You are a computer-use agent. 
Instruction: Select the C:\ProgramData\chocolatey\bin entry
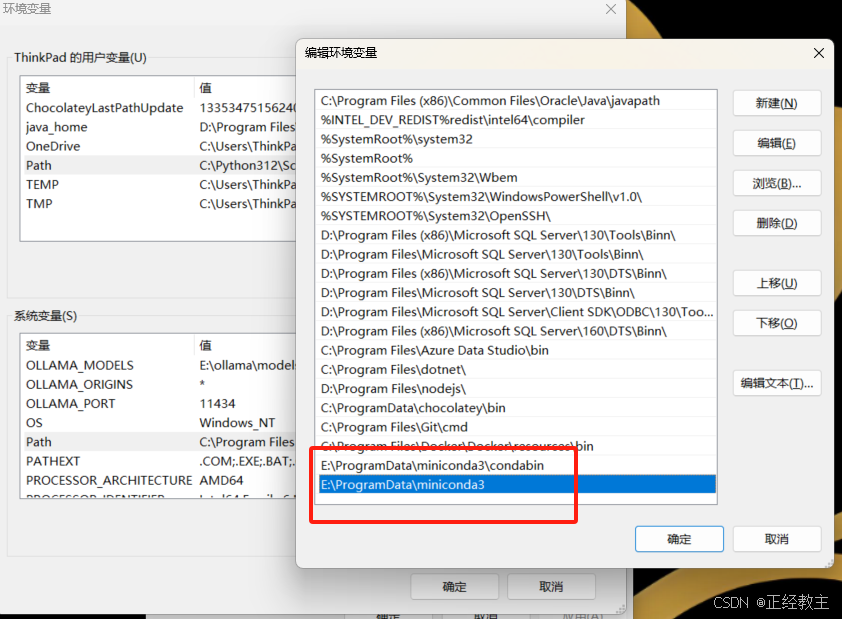point(517,408)
